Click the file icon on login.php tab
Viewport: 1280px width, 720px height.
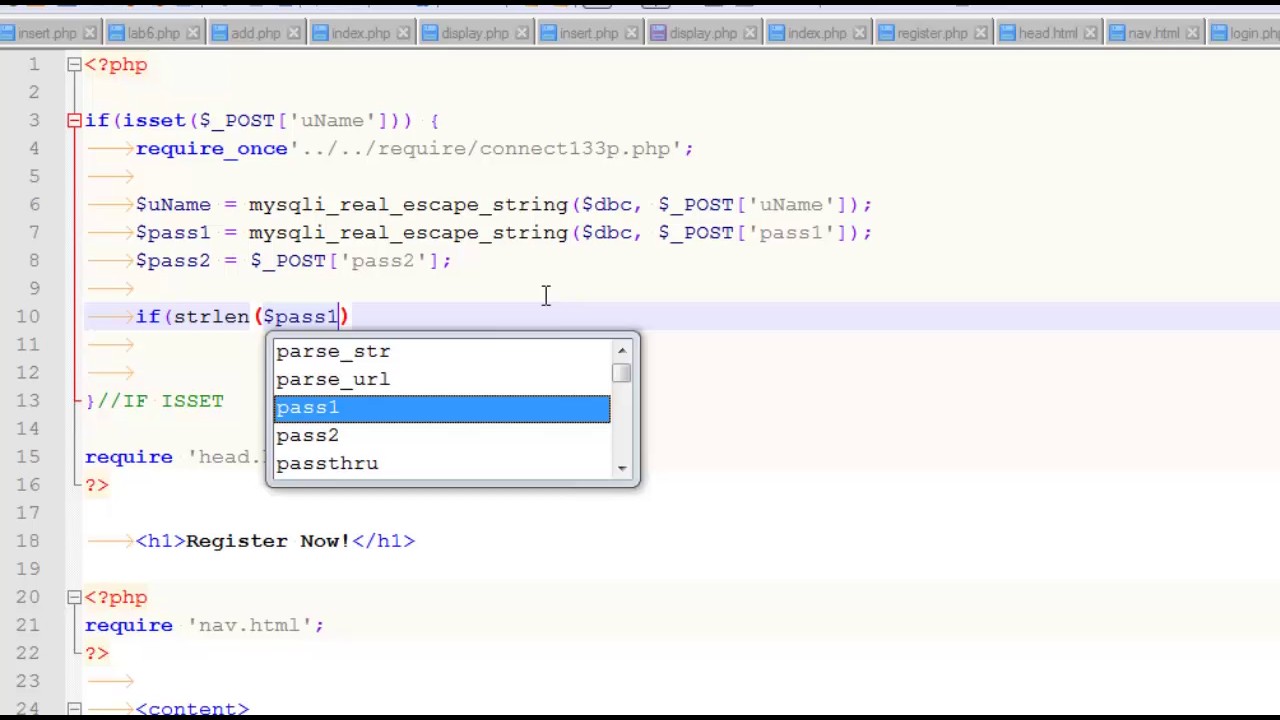pyautogui.click(x=1218, y=34)
